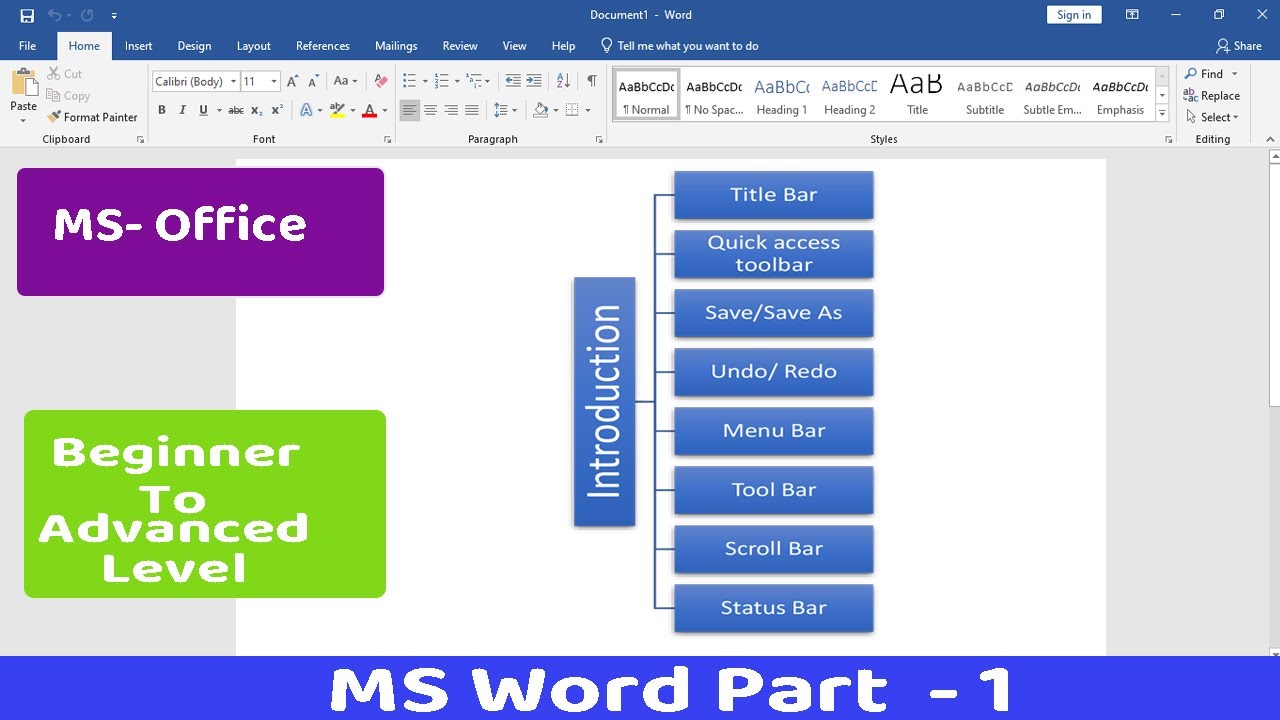Click the Text Effects icon
The image size is (1280, 720).
pos(306,110)
